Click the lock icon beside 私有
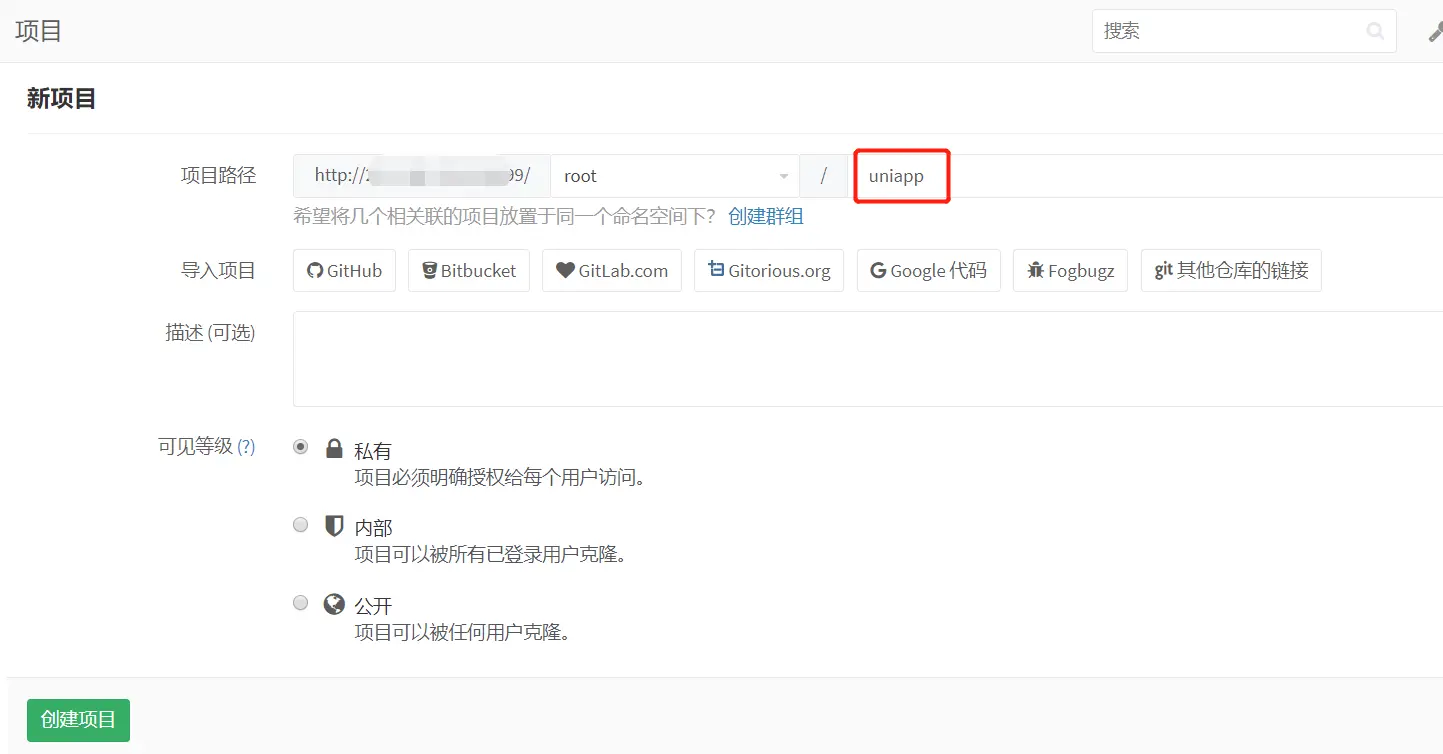Viewport: 1443px width, 754px height. [x=334, y=448]
